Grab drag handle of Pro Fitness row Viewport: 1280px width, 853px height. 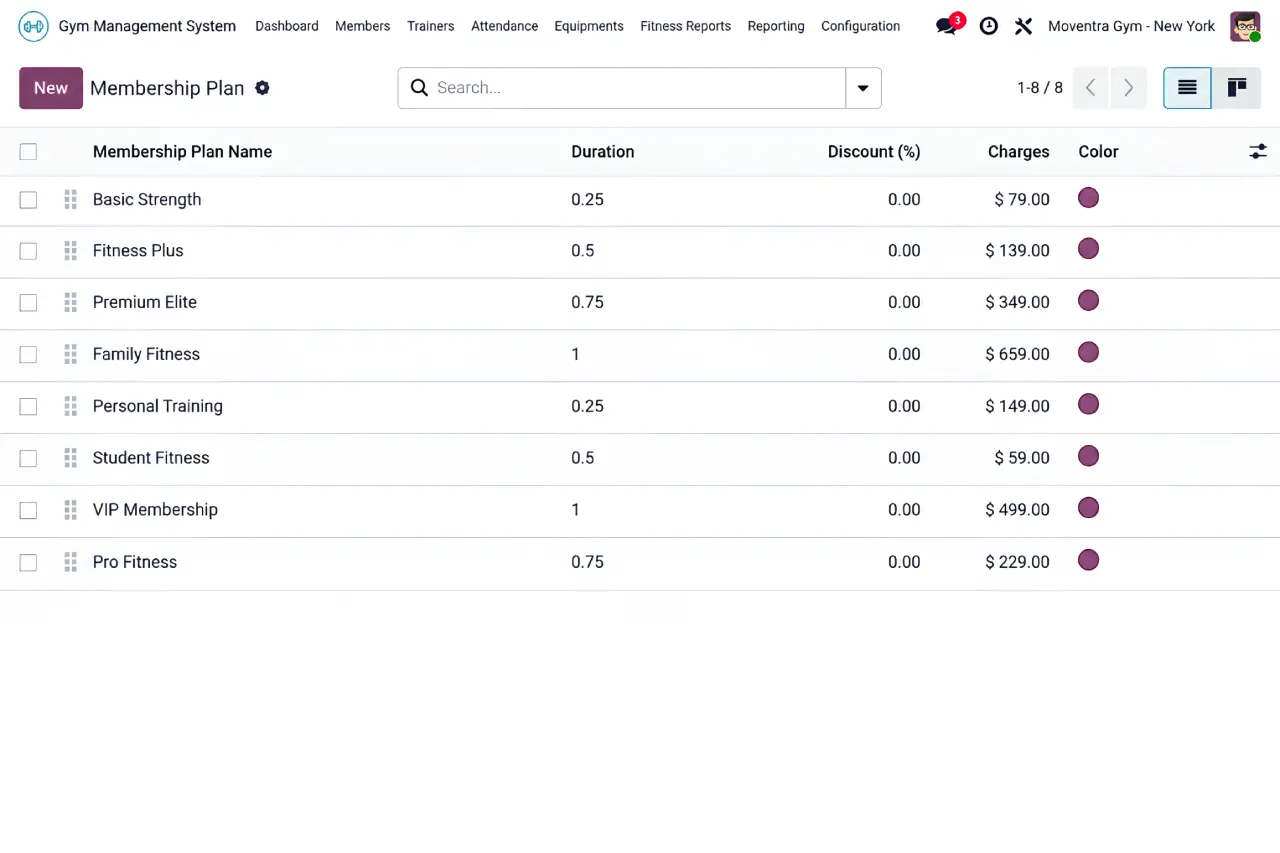70,562
